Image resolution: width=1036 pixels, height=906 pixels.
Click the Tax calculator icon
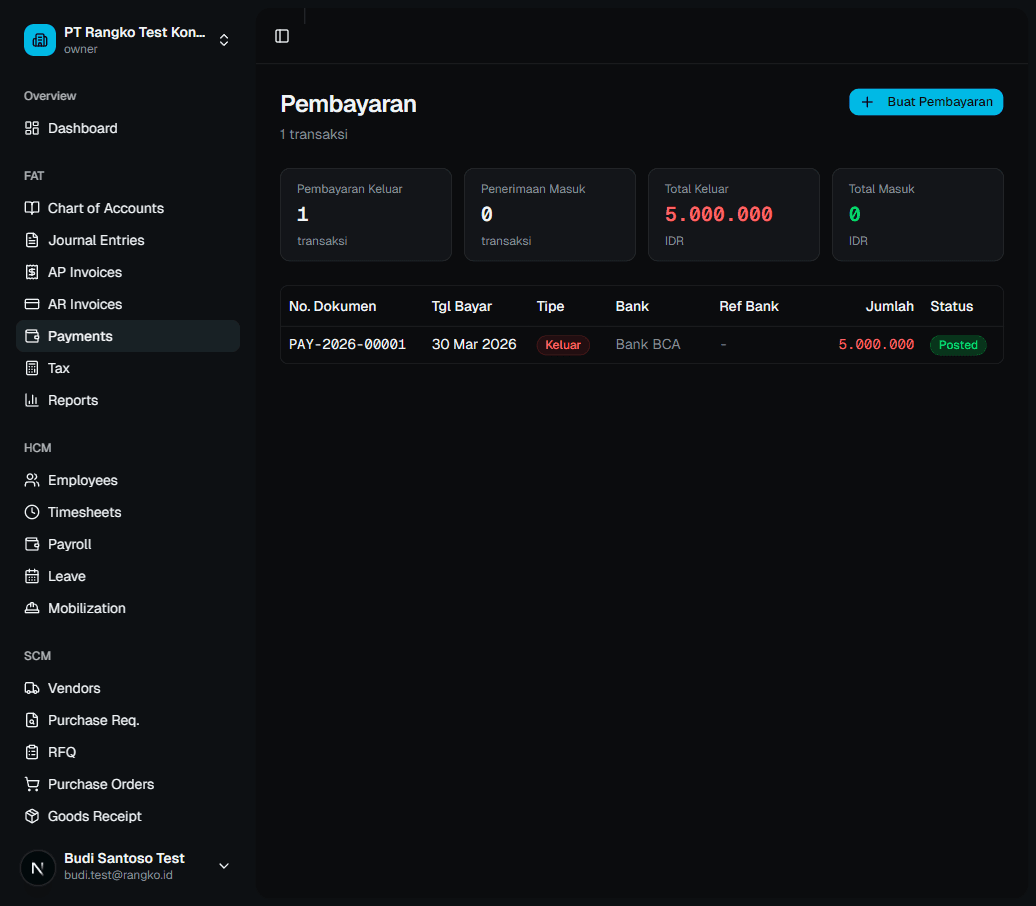click(32, 368)
